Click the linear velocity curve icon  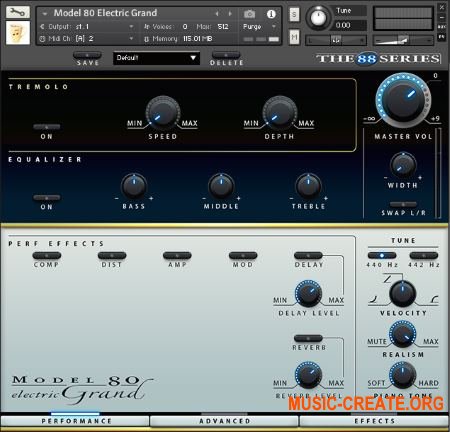(x=387, y=279)
